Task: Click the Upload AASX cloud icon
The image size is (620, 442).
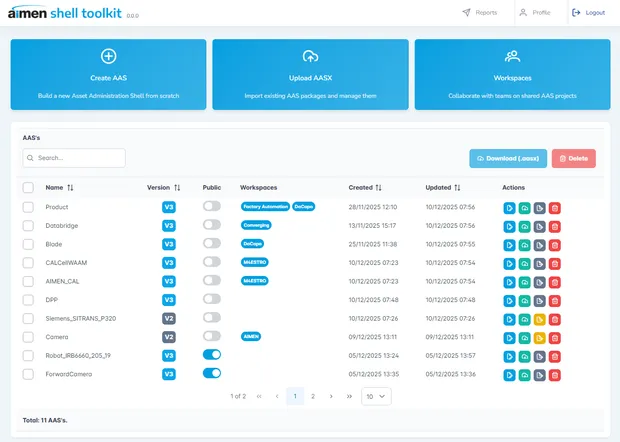Action: click(310, 57)
